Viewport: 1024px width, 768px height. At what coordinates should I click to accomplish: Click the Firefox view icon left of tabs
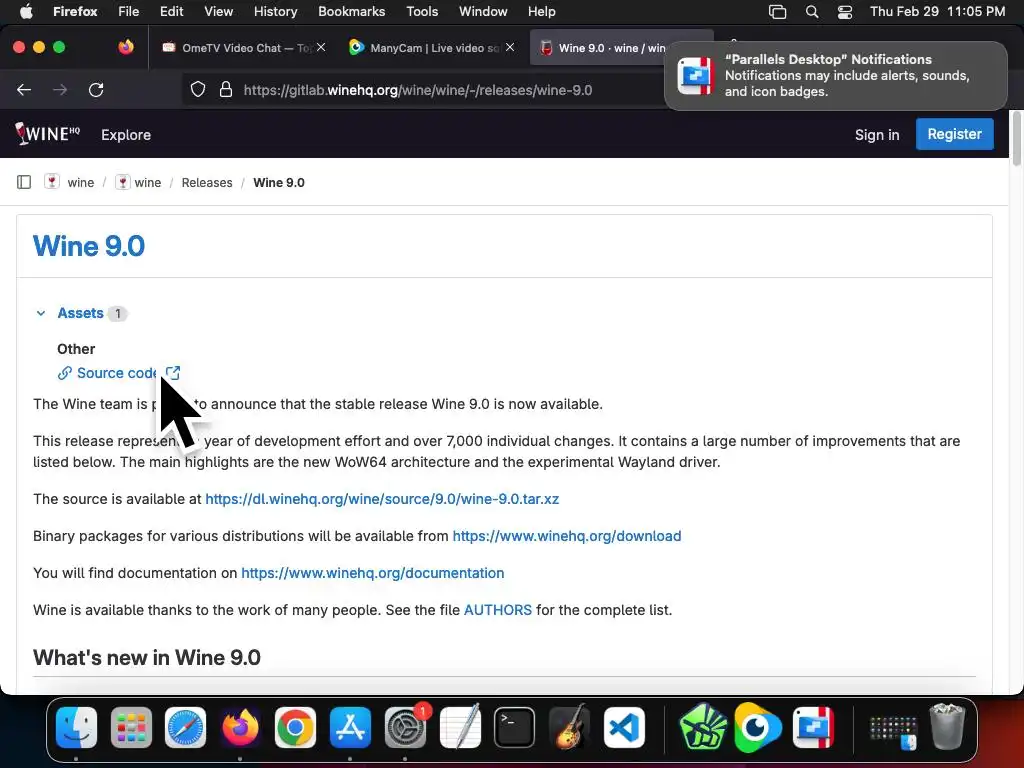pos(126,47)
